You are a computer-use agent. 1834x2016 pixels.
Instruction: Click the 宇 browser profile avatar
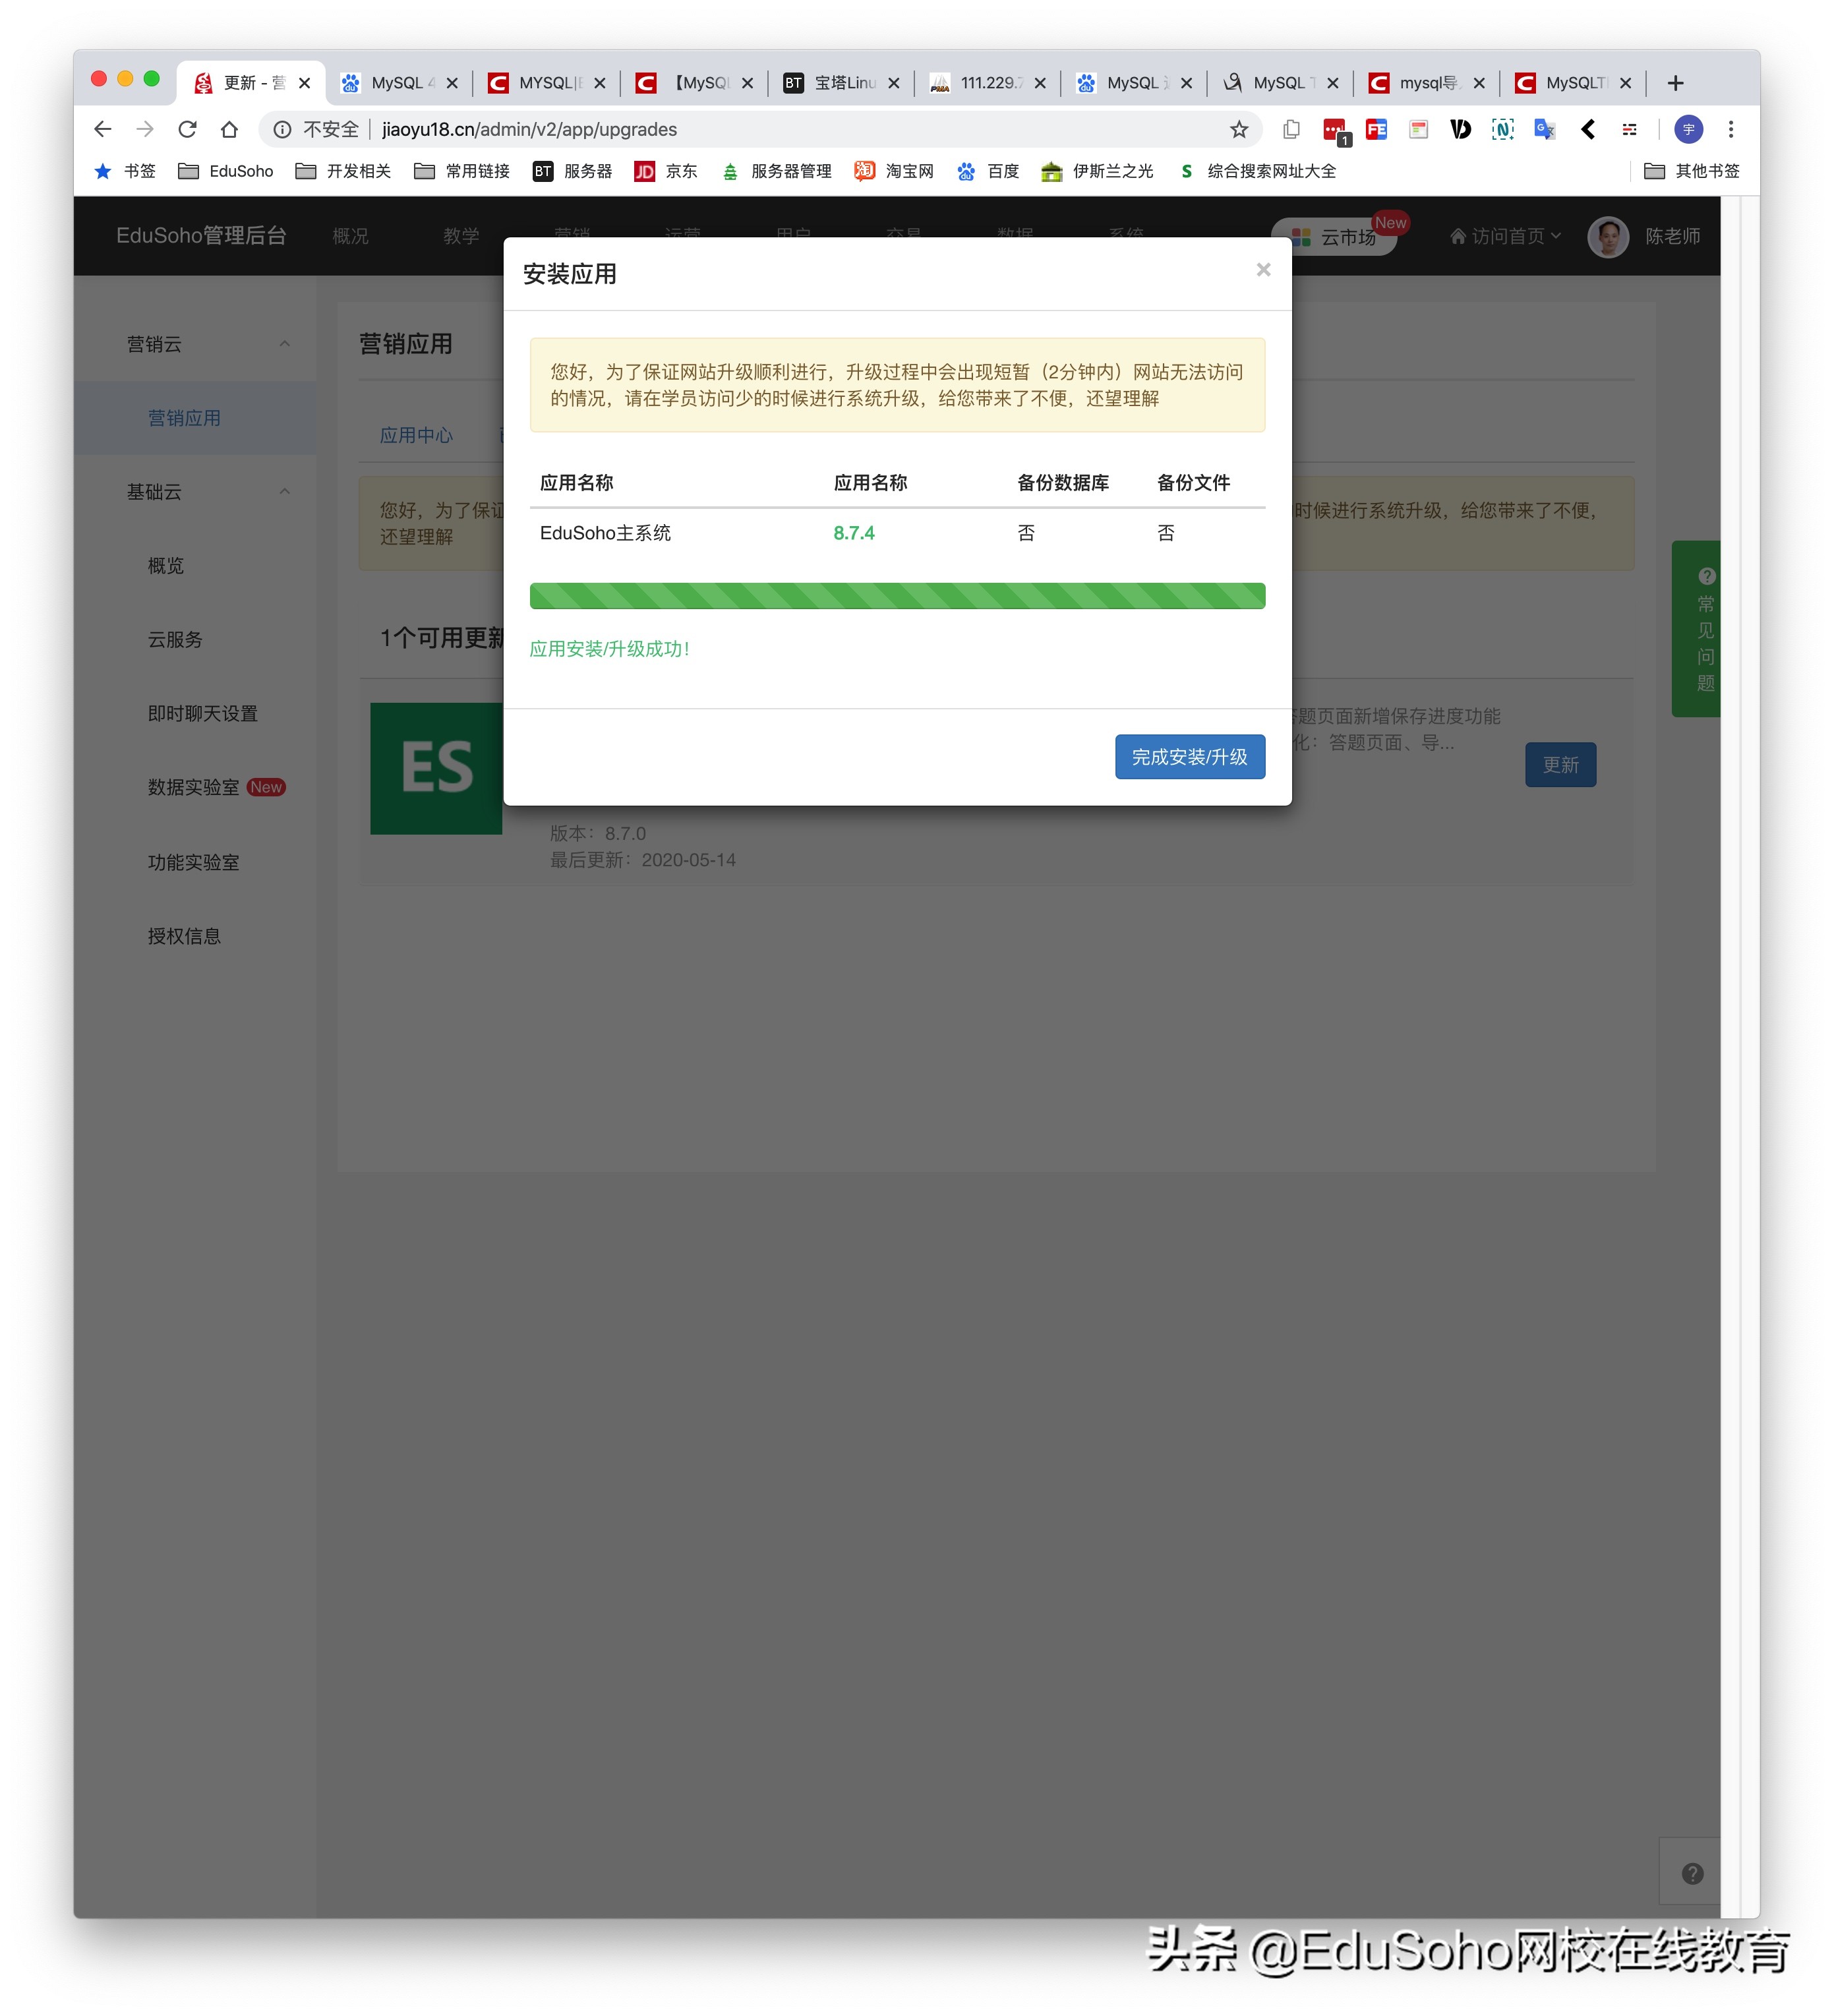coord(1689,129)
